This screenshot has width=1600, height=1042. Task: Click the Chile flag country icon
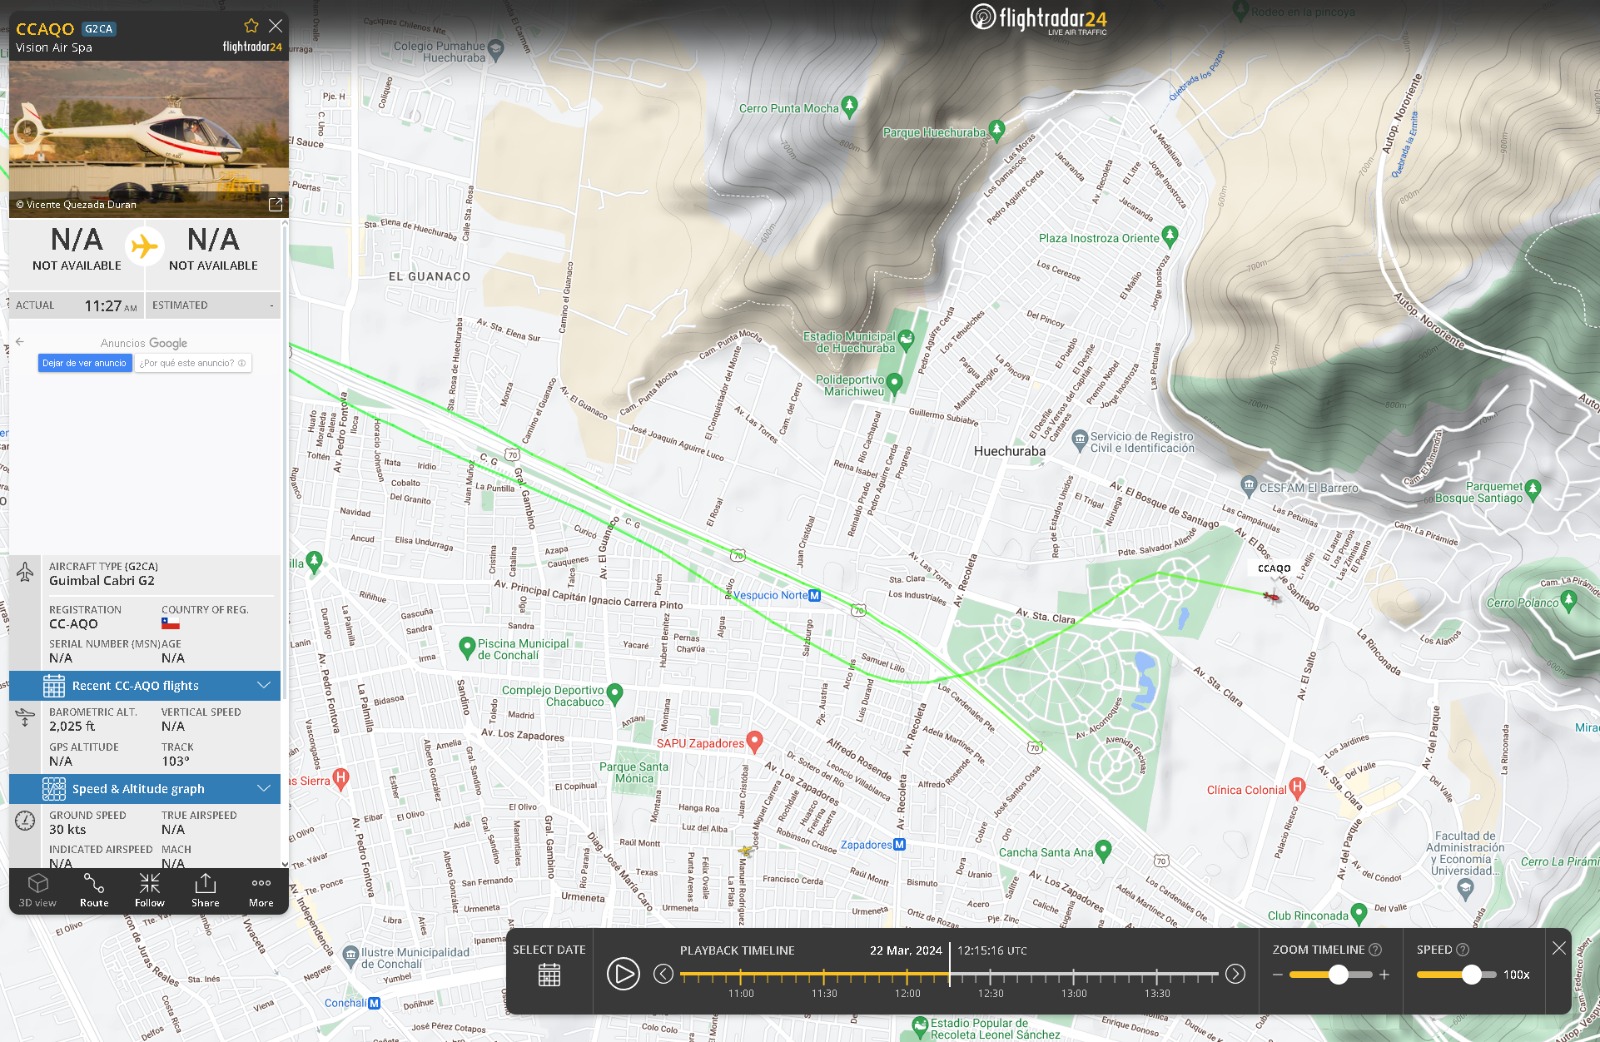(x=171, y=624)
